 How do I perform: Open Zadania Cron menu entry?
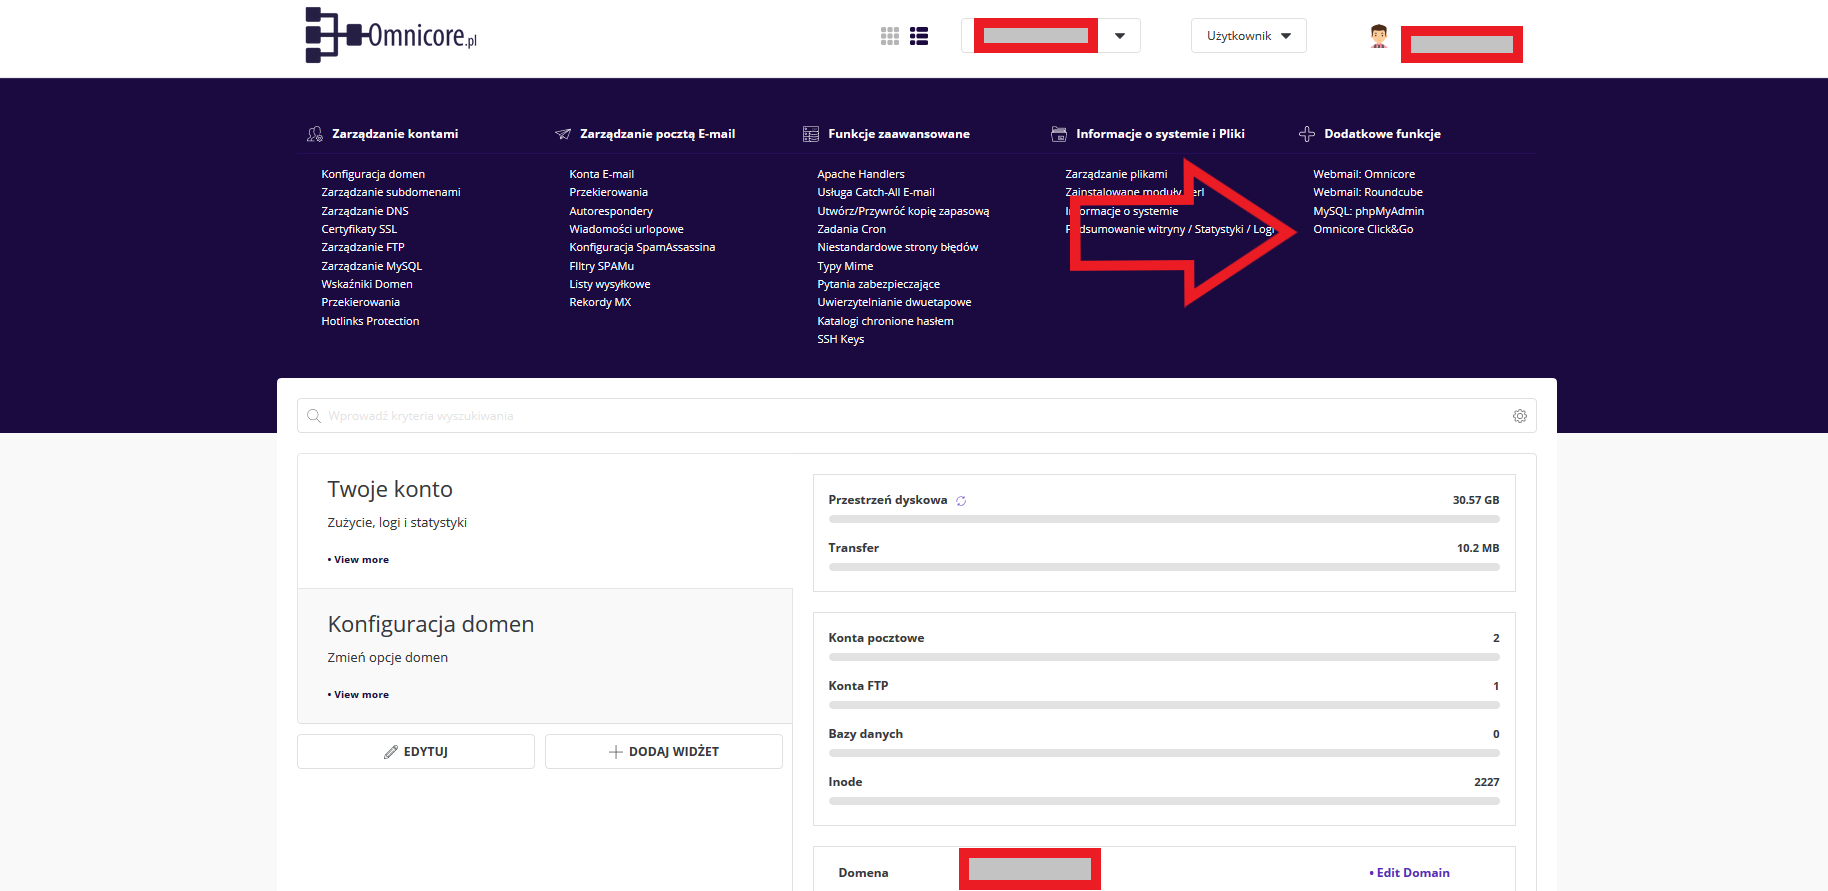tap(851, 229)
